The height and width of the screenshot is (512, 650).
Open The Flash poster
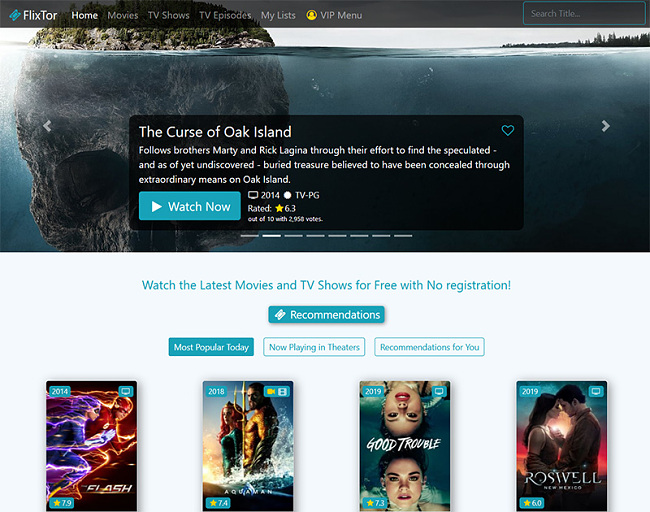[92, 446]
